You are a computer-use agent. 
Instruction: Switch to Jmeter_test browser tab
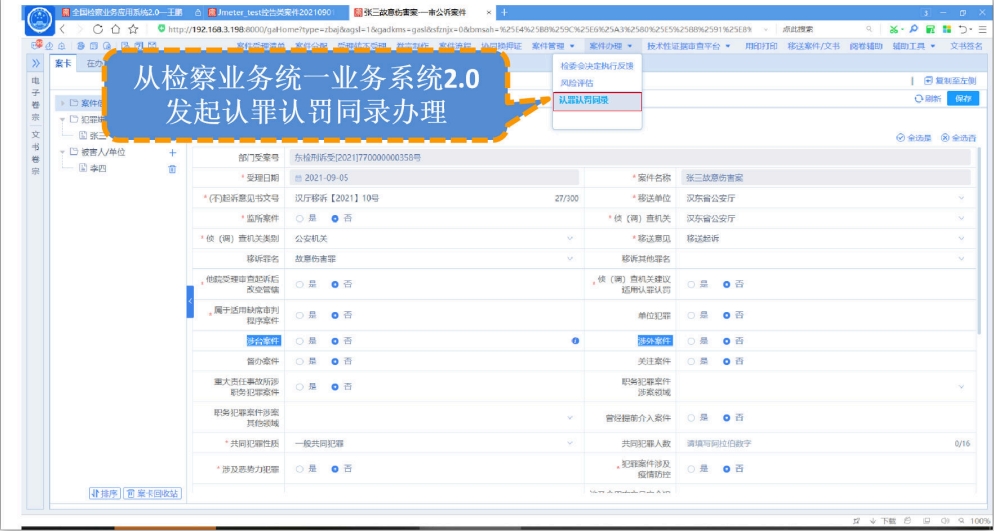276,12
